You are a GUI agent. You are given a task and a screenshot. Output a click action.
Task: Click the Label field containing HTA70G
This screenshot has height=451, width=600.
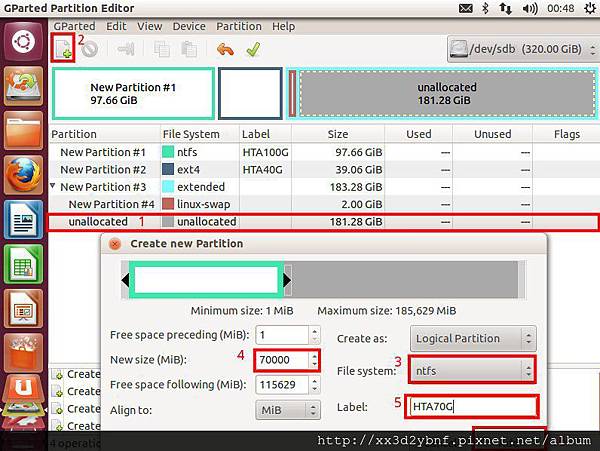tap(472, 406)
